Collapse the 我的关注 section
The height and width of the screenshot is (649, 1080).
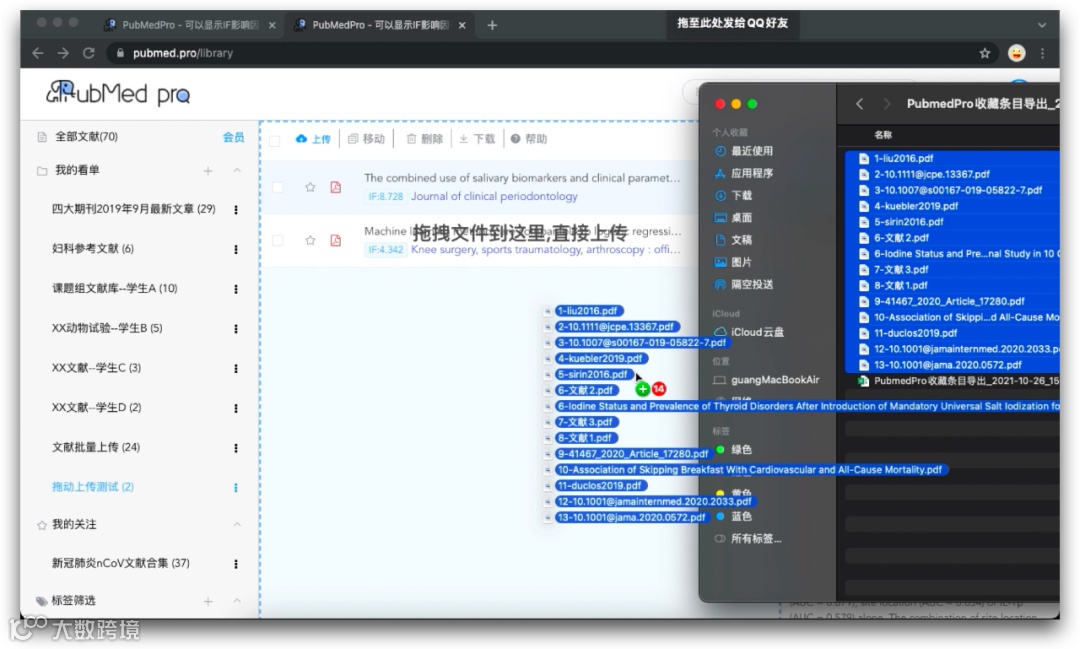[x=237, y=524]
